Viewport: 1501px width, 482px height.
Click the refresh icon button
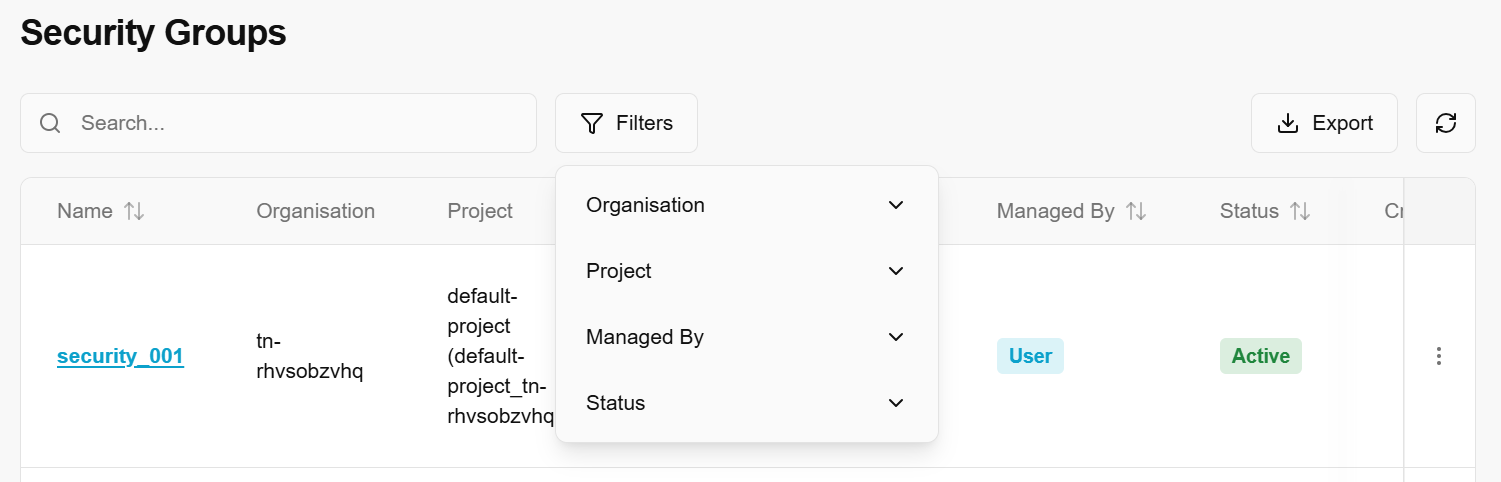(1445, 123)
